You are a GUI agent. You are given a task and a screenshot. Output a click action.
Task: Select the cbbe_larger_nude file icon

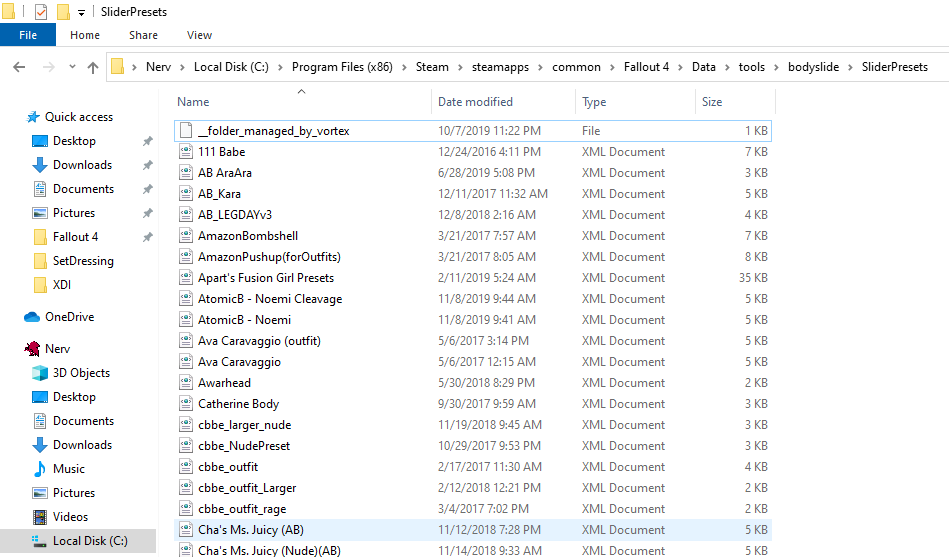[186, 424]
